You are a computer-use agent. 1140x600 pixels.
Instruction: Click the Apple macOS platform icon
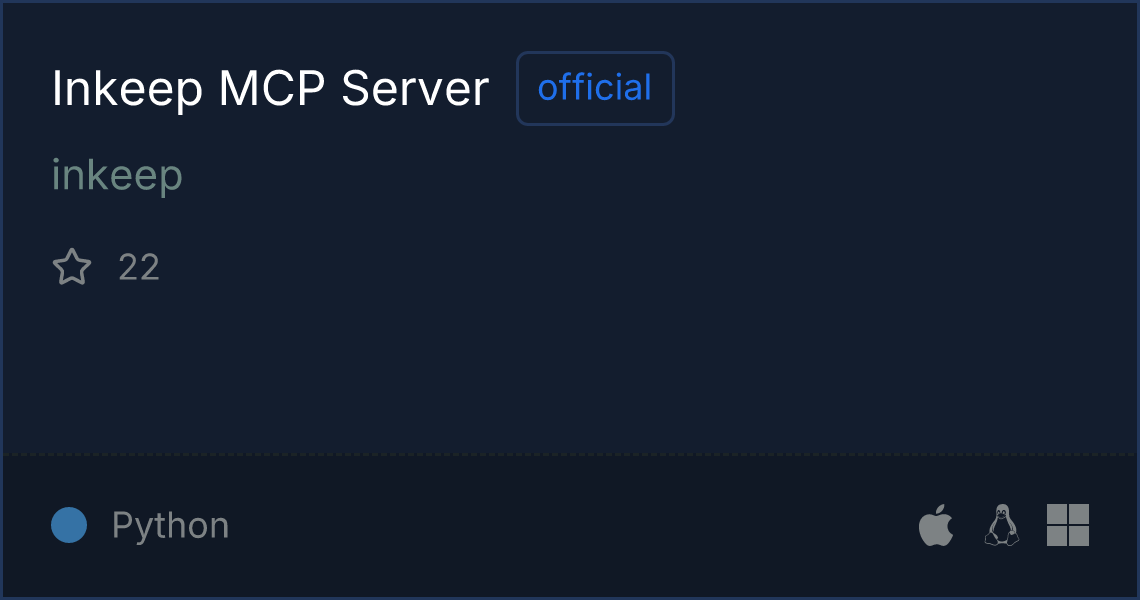coord(936,524)
